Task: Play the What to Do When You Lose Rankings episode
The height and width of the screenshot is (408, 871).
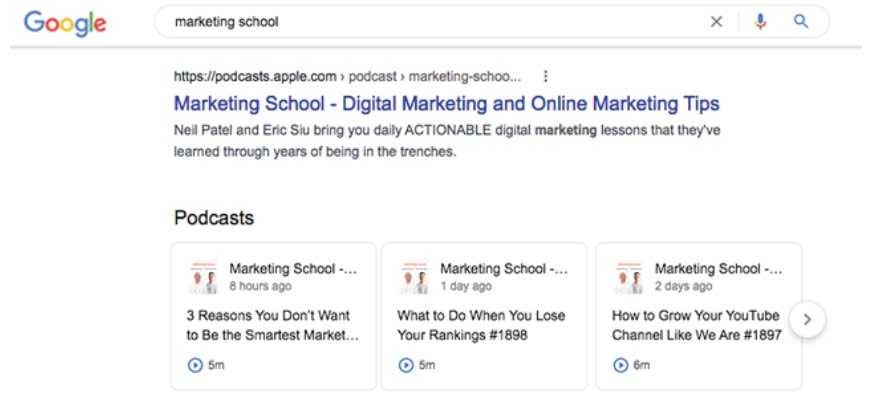Action: point(406,365)
